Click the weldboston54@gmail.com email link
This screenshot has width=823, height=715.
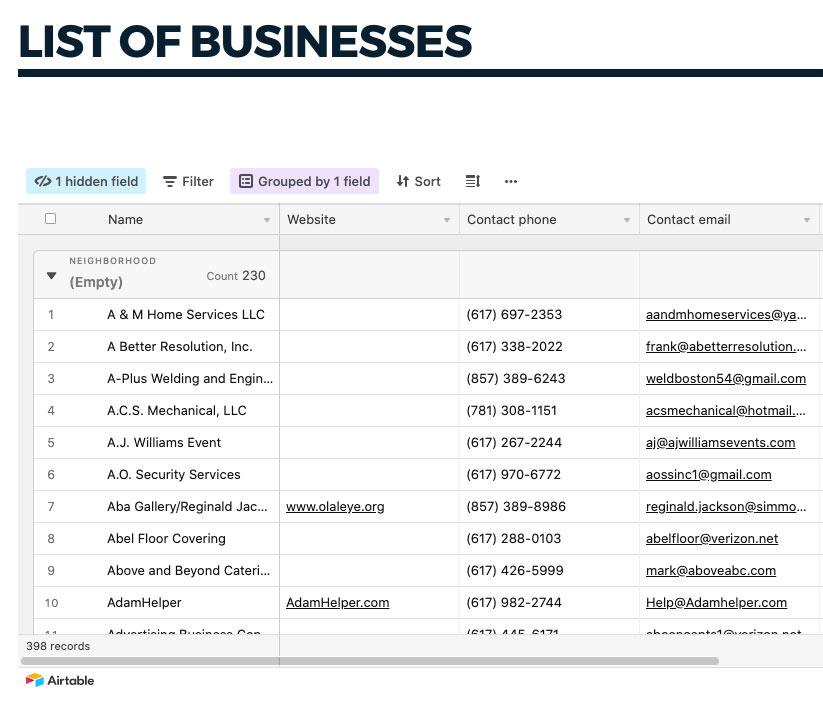pos(726,378)
